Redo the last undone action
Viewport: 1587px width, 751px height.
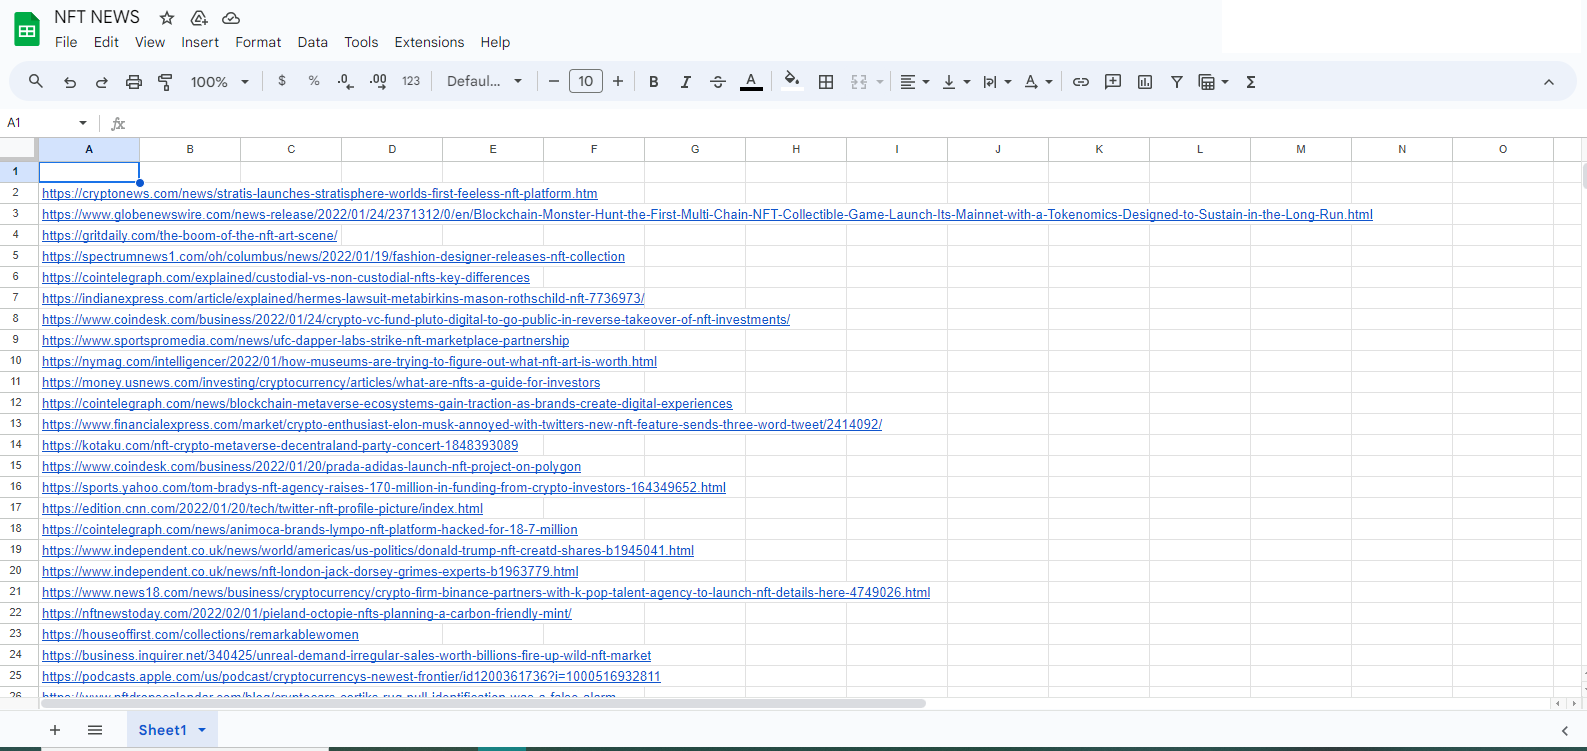(102, 82)
